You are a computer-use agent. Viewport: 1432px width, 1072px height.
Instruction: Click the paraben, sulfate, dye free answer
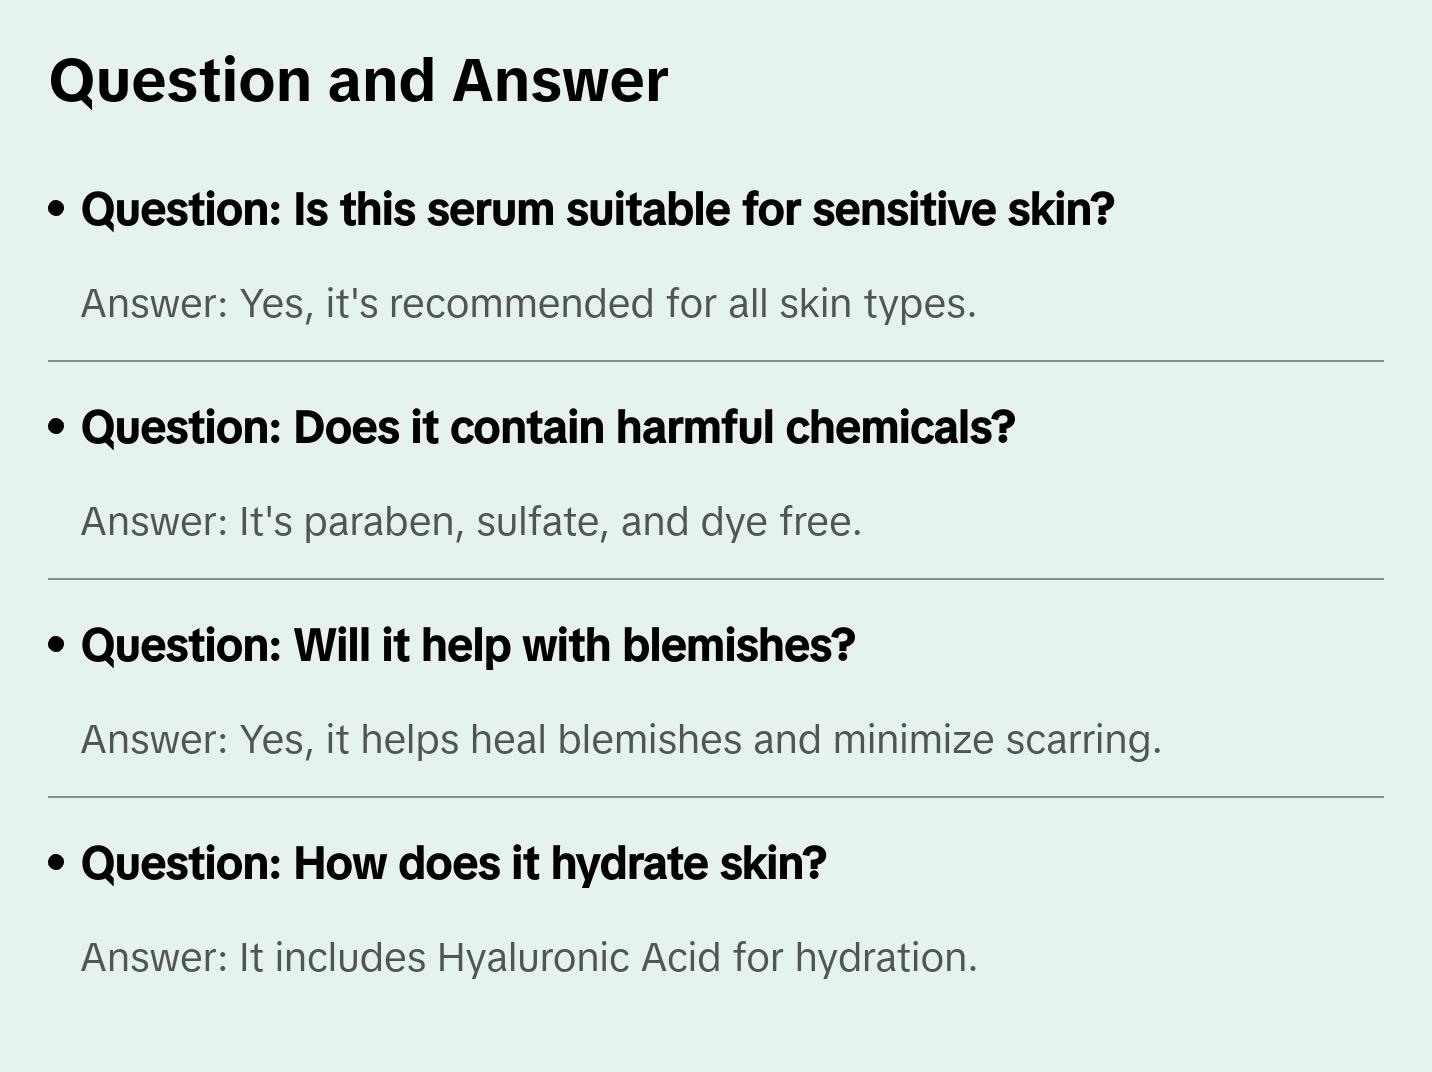pos(471,522)
